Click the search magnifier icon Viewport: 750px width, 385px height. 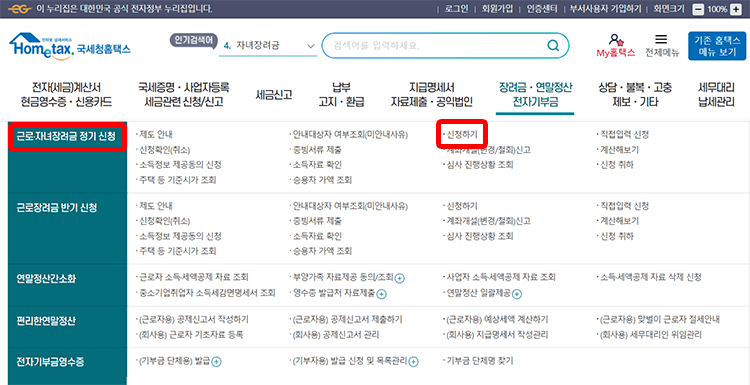(552, 45)
